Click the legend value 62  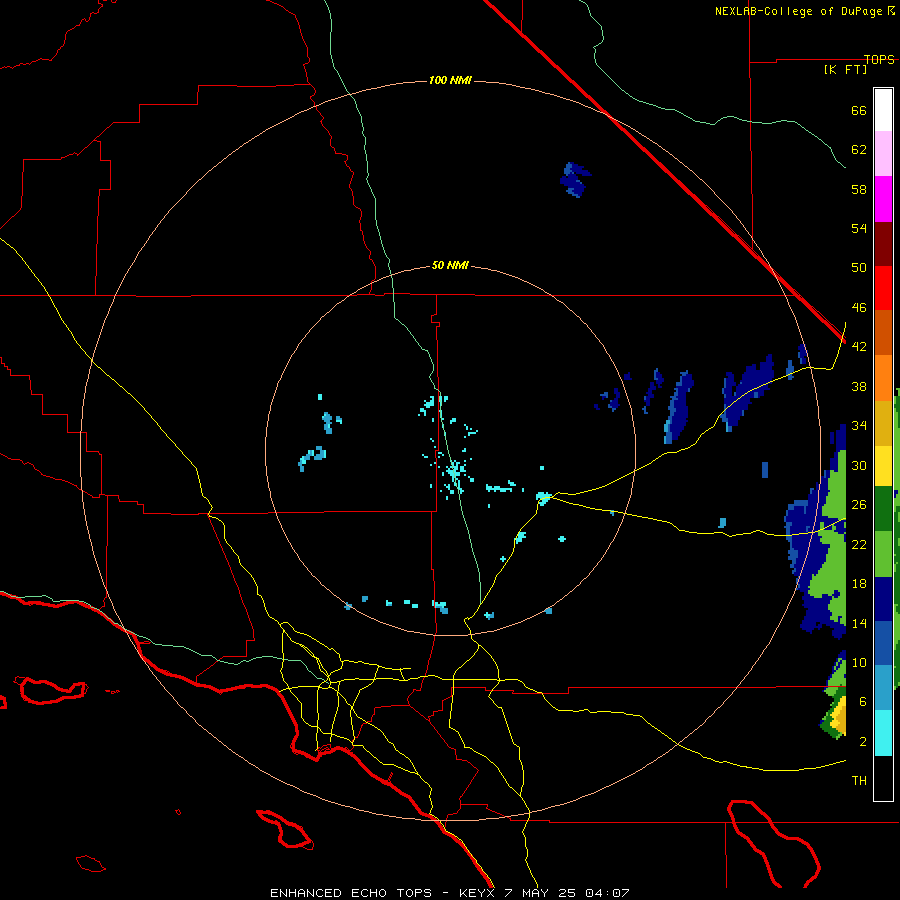[859, 150]
